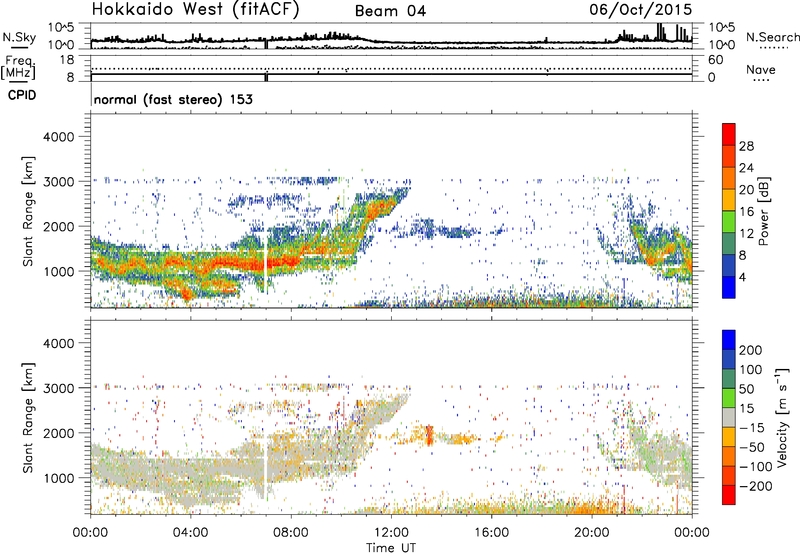
Task: Select the '20:00' time tick label
Action: click(591, 533)
